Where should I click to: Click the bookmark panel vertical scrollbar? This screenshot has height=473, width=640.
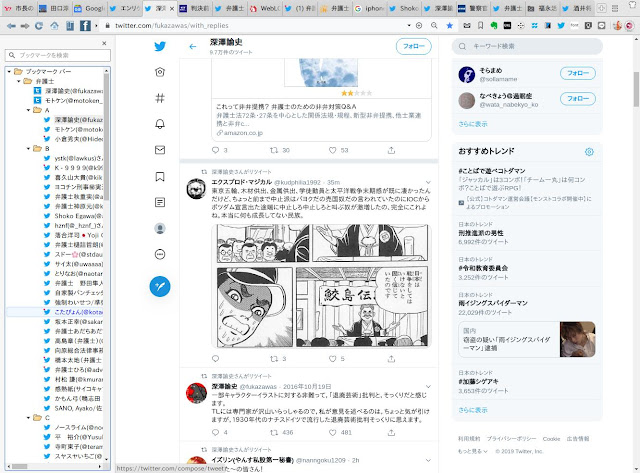point(106,136)
